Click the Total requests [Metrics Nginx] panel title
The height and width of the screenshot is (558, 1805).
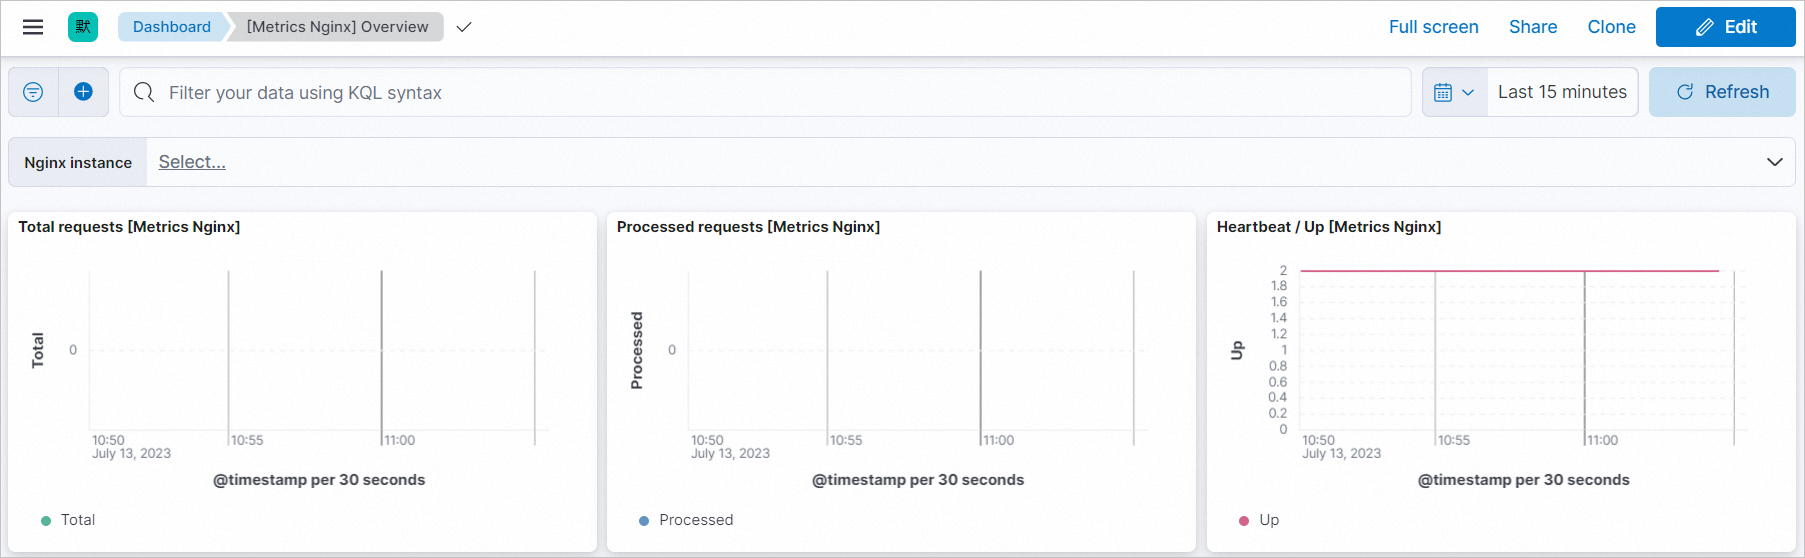(x=129, y=227)
